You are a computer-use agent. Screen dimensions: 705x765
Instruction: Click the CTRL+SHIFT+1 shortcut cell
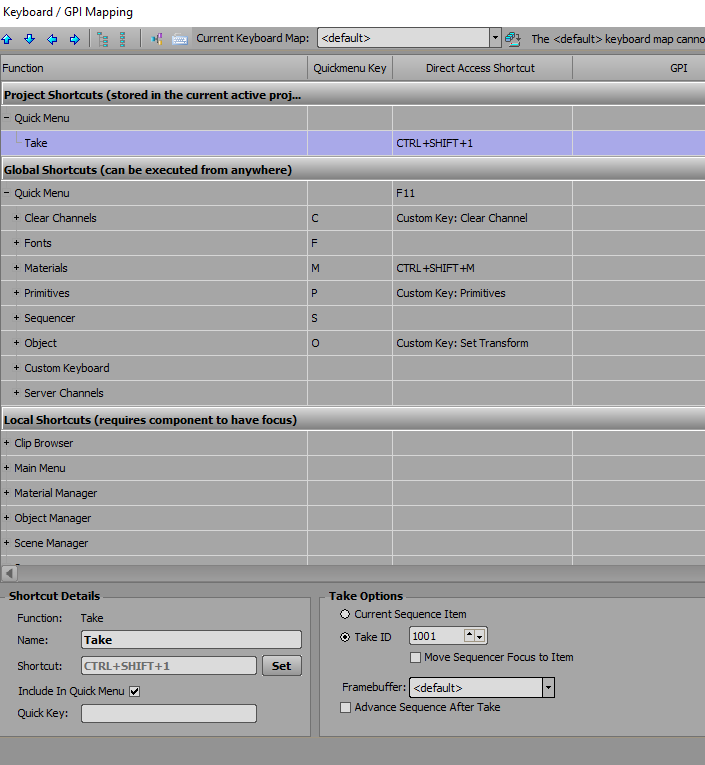(x=482, y=143)
